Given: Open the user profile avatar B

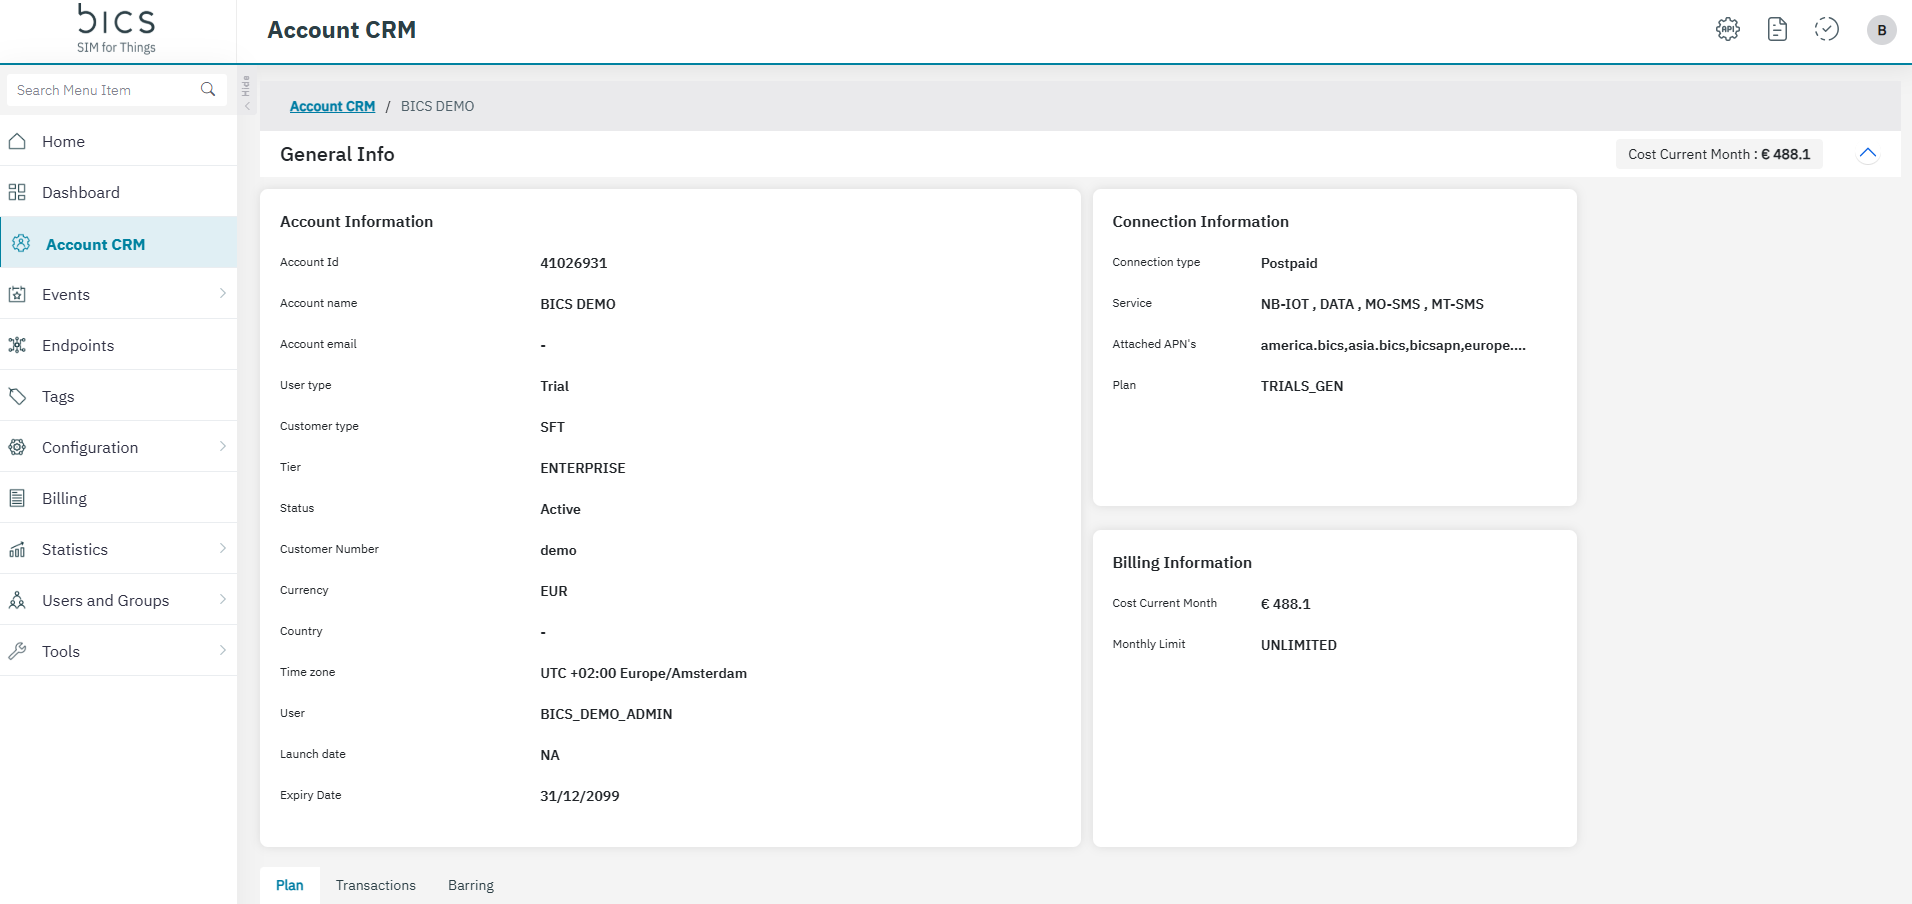Looking at the screenshot, I should point(1881,30).
